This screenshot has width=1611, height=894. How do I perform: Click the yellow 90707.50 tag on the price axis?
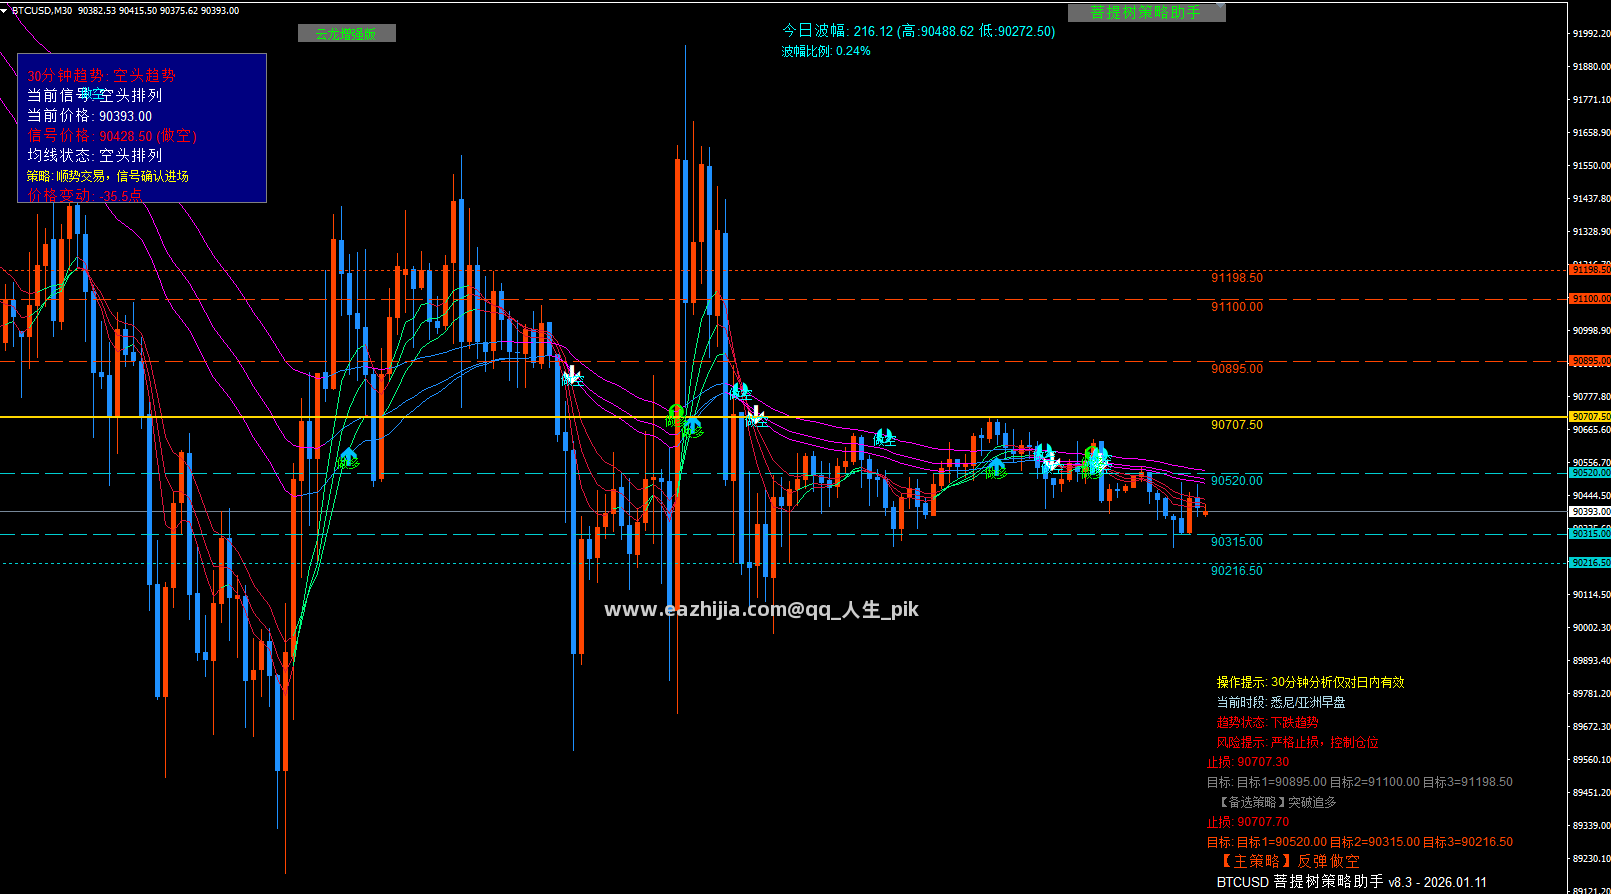pyautogui.click(x=1589, y=416)
